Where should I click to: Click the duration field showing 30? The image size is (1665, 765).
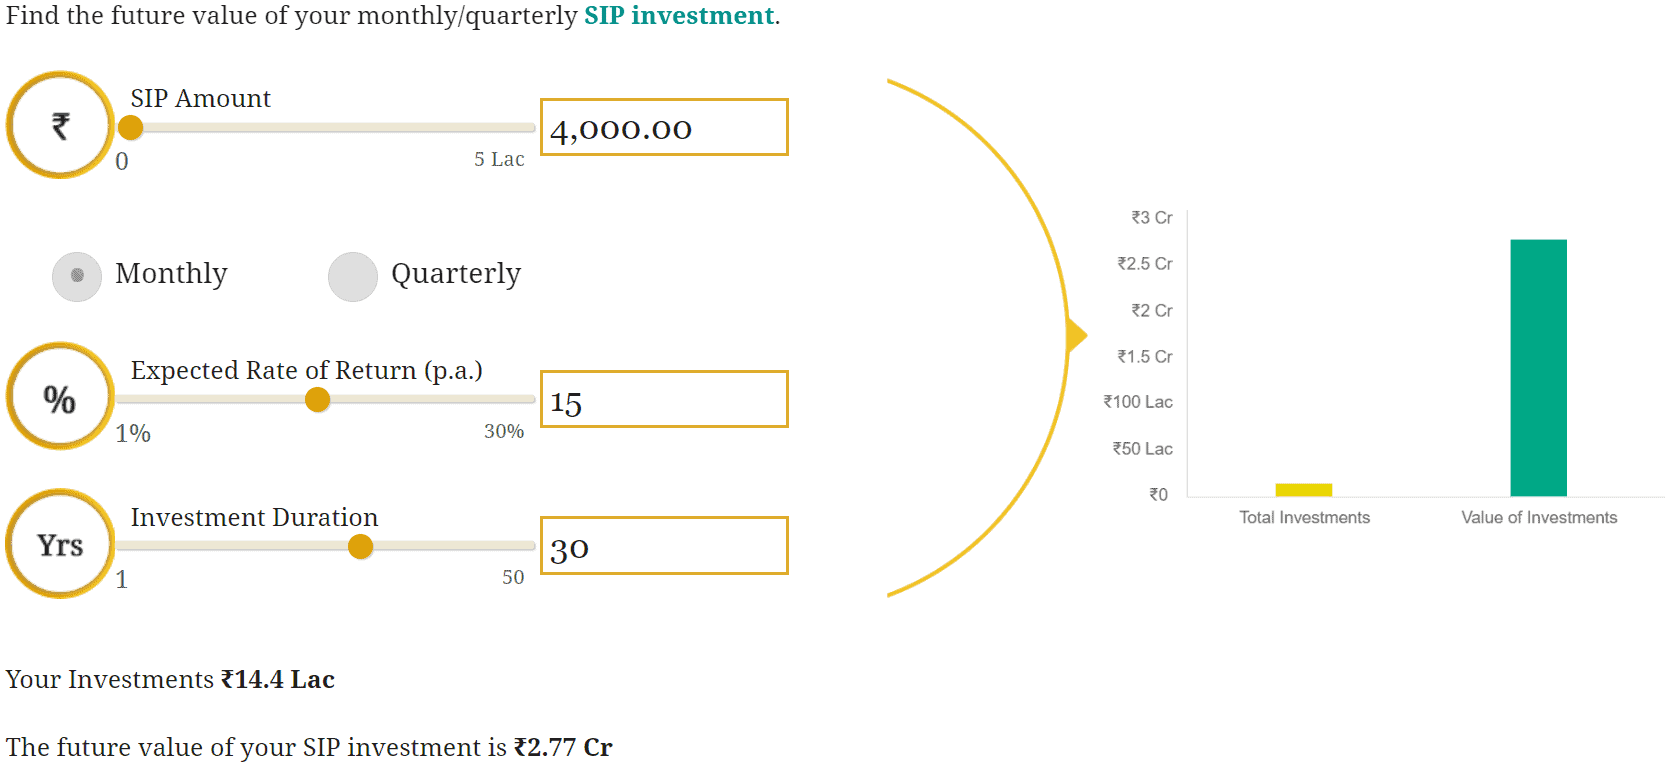coord(664,545)
